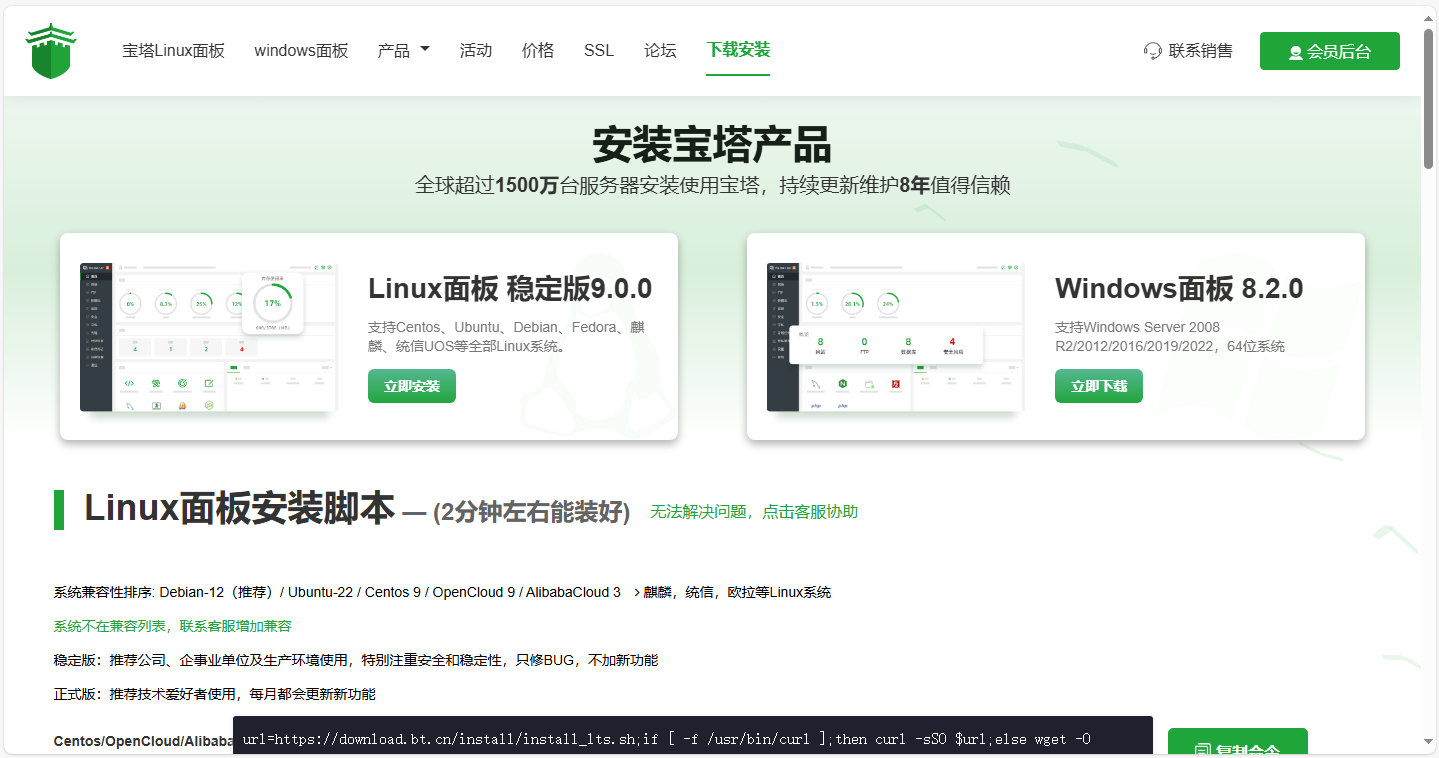The width and height of the screenshot is (1439, 758).
Task: Click the scrollbar down arrow
Action: pyautogui.click(x=1430, y=742)
